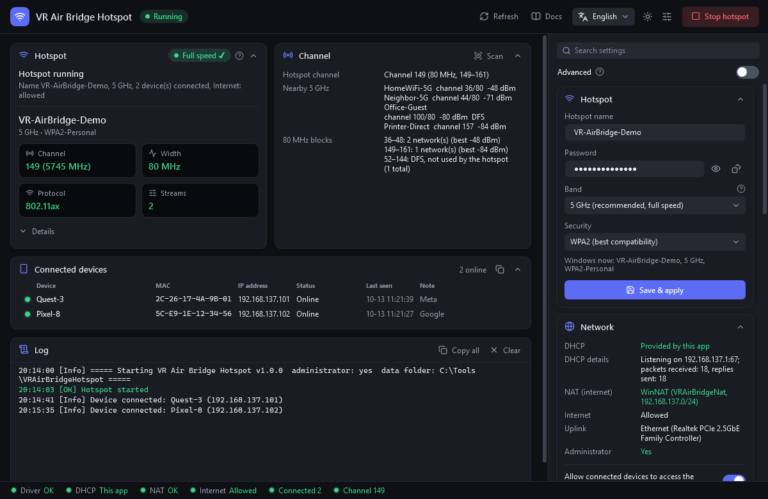Click IP address 192.168.137.102
This screenshot has width=768, height=499.
264,314
